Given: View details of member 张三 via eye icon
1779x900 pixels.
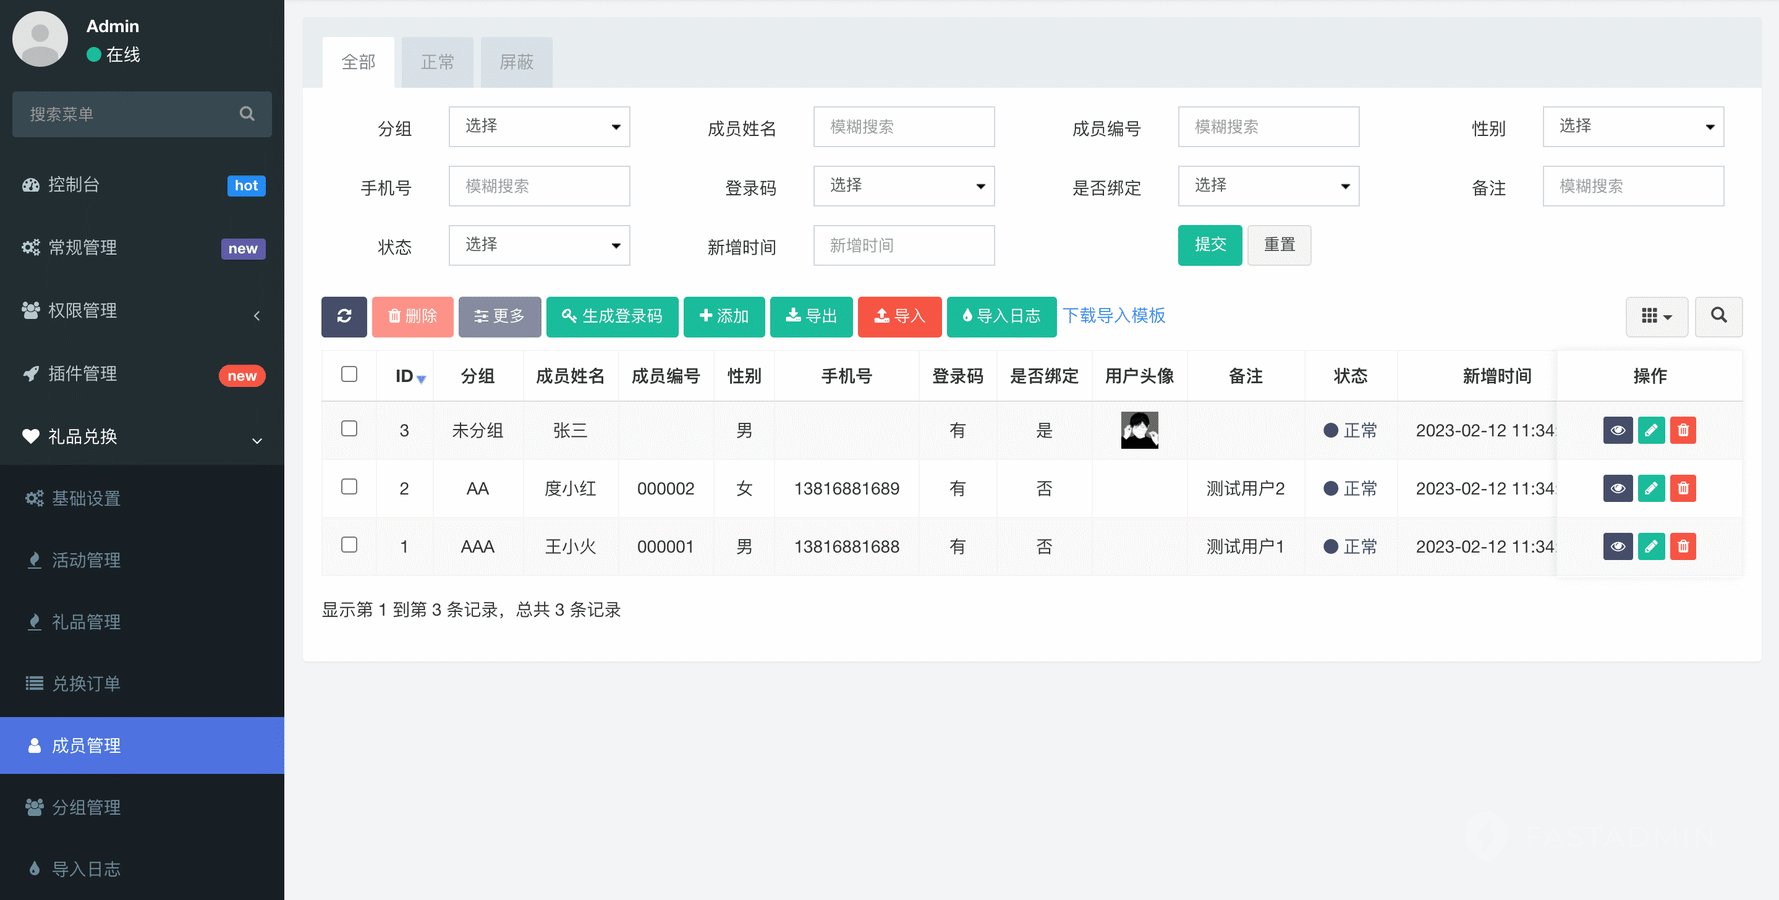Looking at the screenshot, I should pyautogui.click(x=1617, y=431).
